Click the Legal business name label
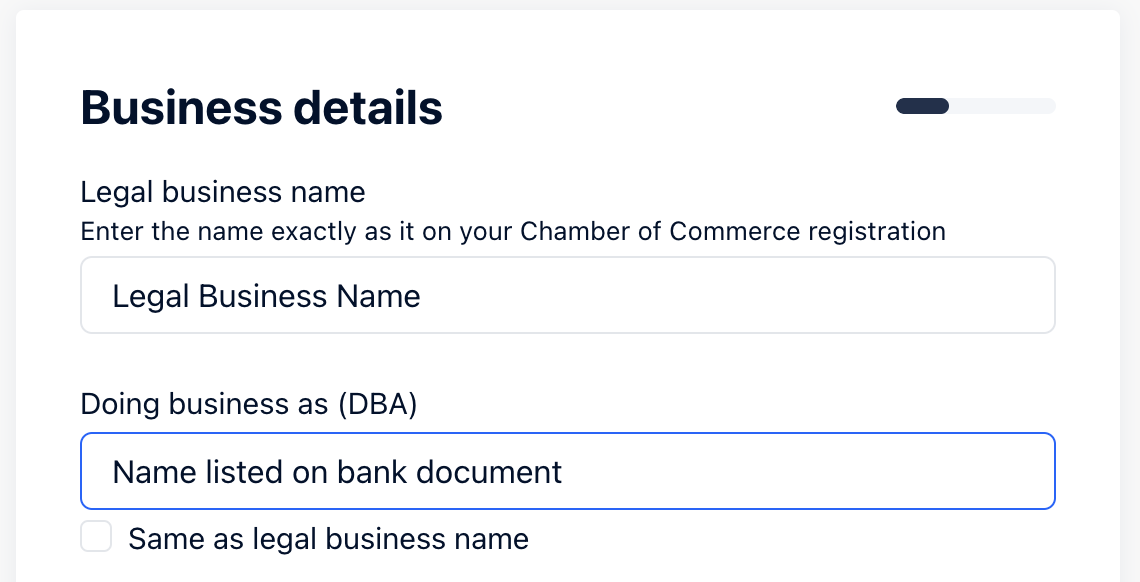Screen dimensions: 1140x582 pyautogui.click(x=222, y=191)
